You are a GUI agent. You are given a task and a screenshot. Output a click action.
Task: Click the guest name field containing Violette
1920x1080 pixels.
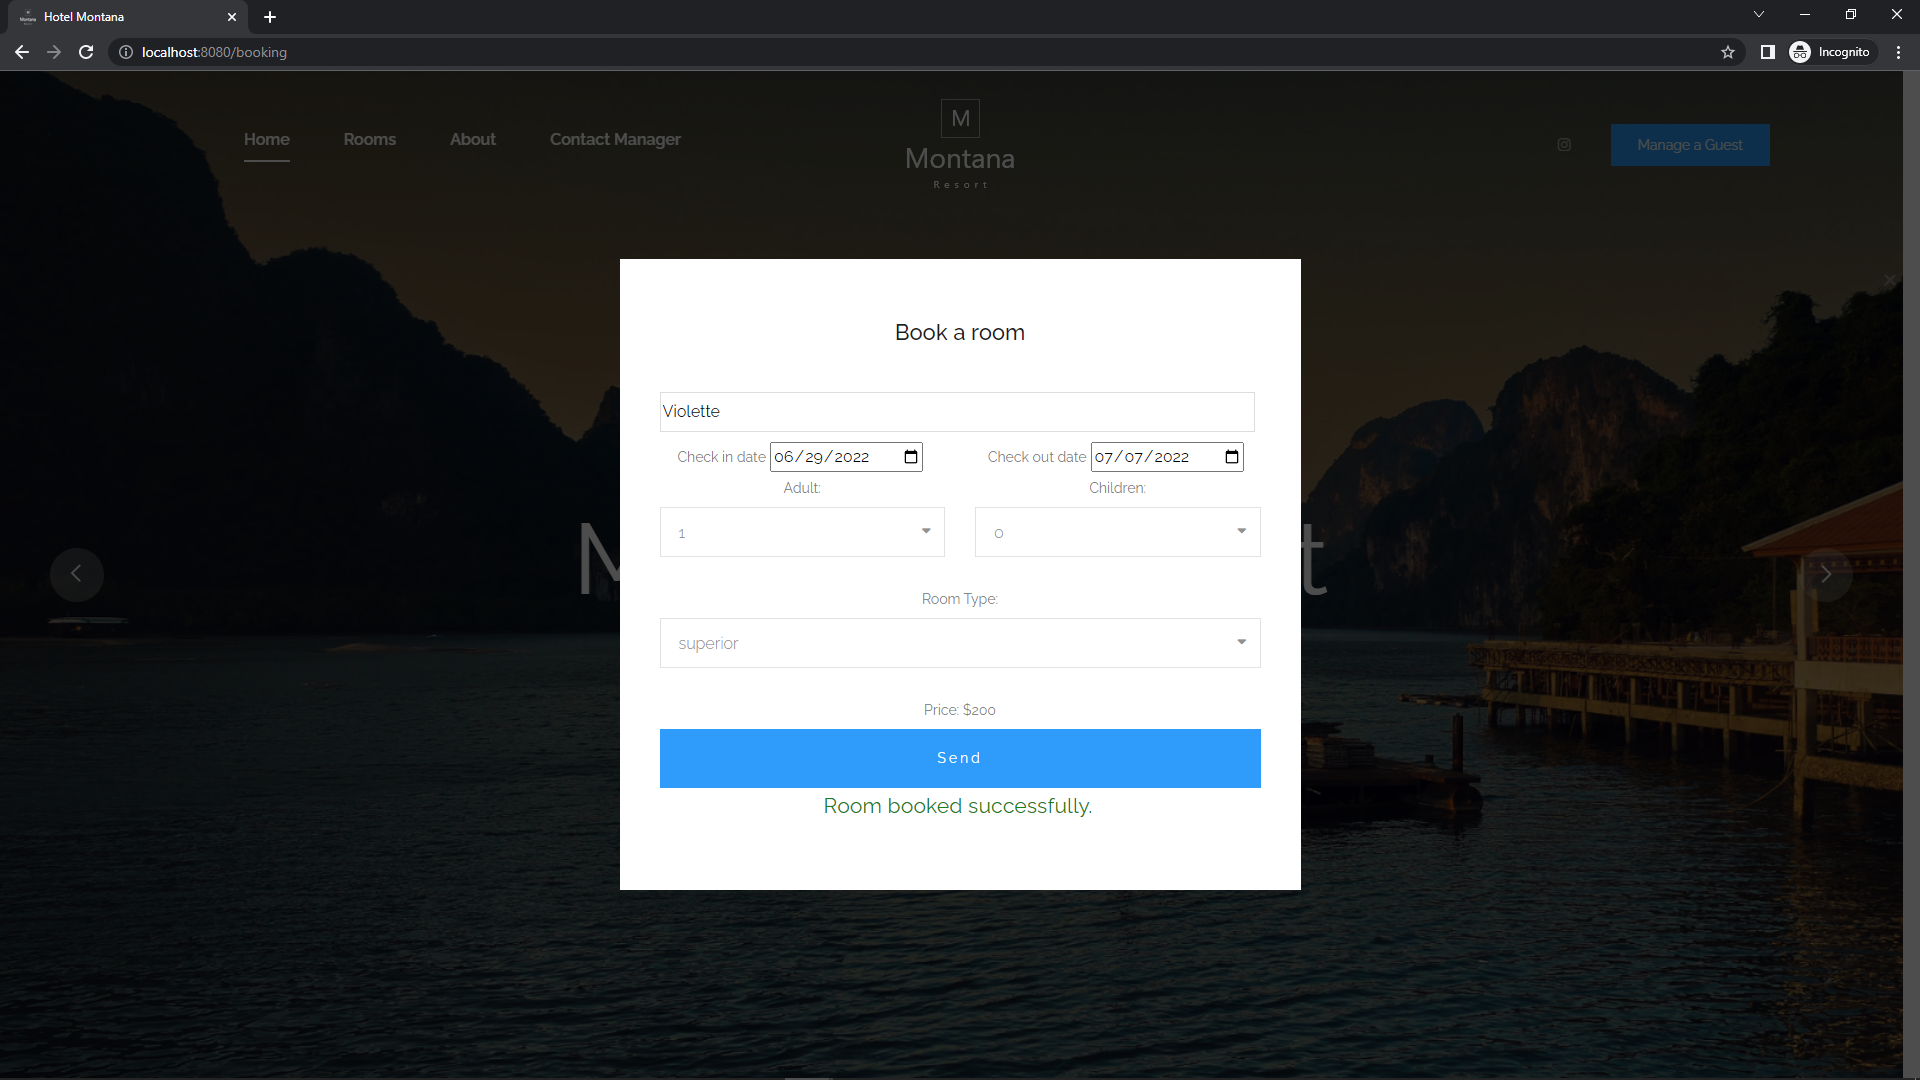click(957, 411)
